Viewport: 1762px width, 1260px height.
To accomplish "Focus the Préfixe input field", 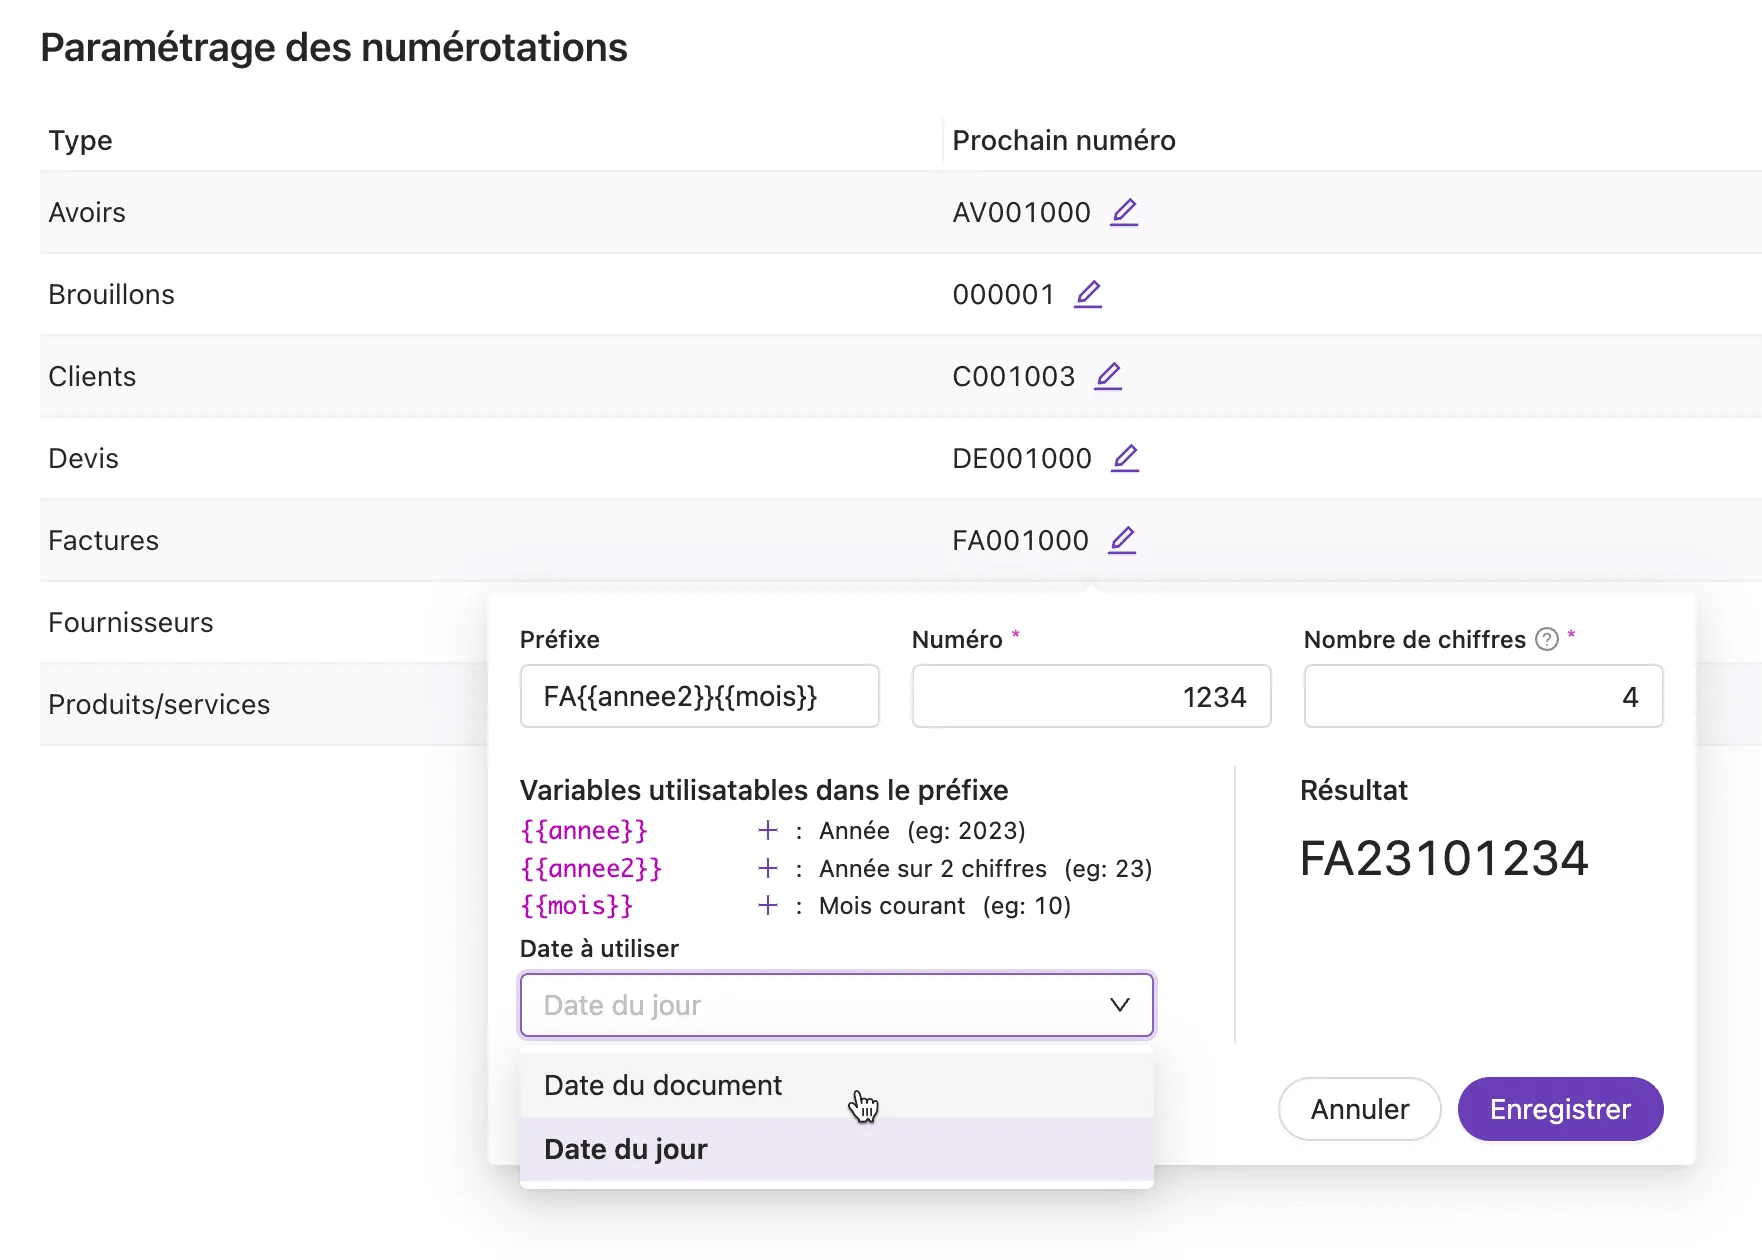I will click(x=700, y=696).
